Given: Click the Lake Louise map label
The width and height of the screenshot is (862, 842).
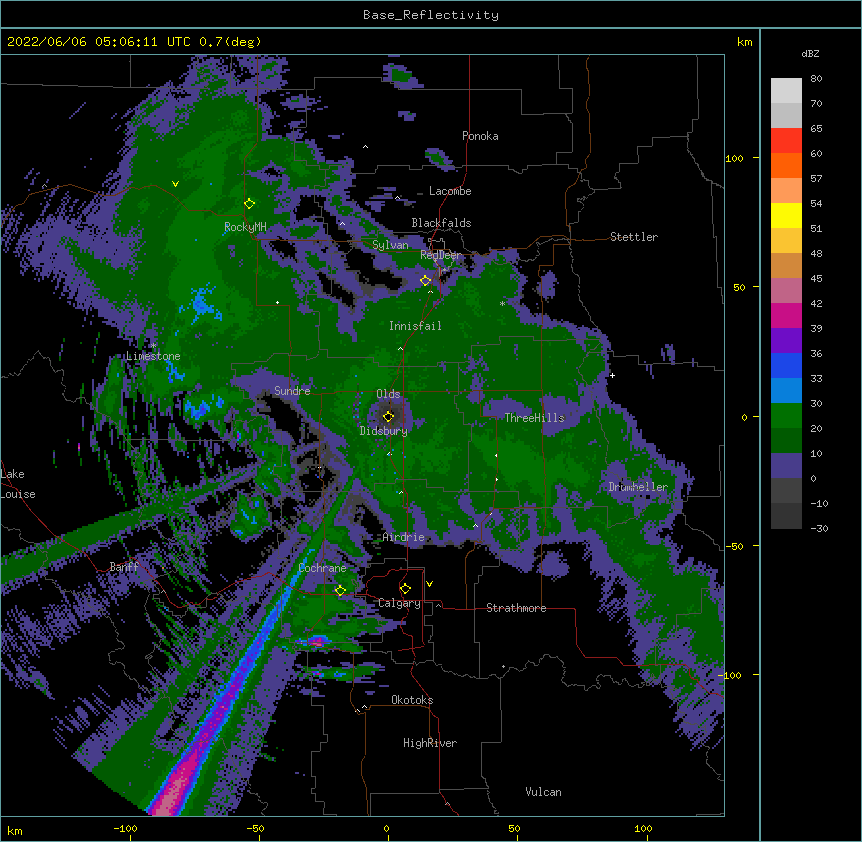Looking at the screenshot, I should click(18, 484).
